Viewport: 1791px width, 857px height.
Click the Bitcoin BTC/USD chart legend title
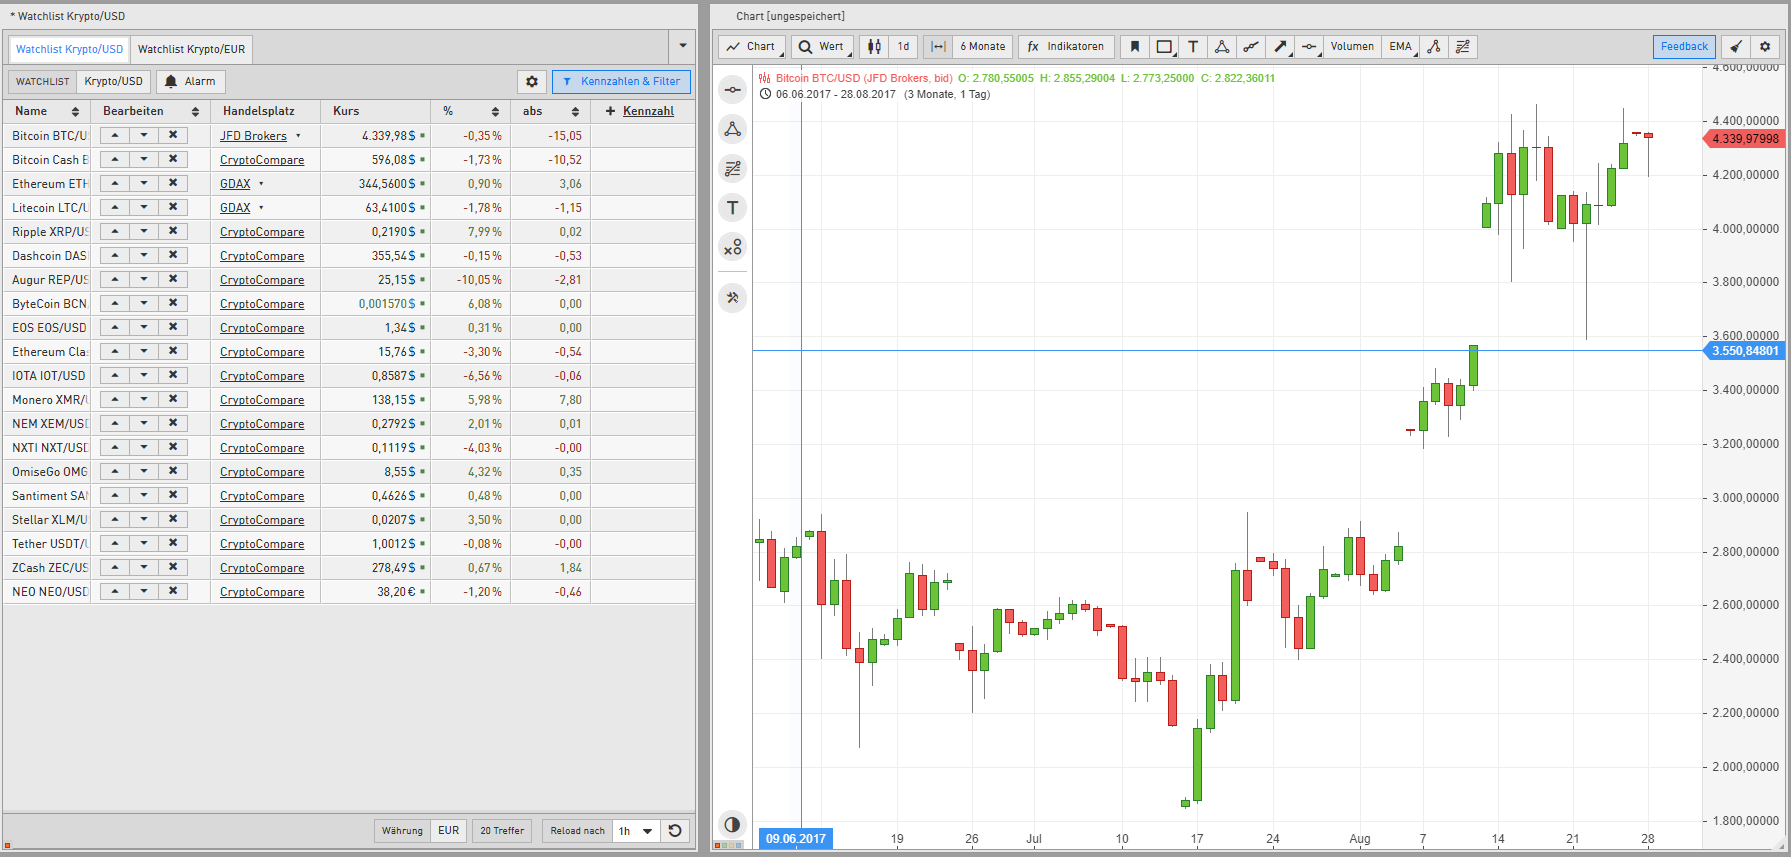(x=864, y=78)
